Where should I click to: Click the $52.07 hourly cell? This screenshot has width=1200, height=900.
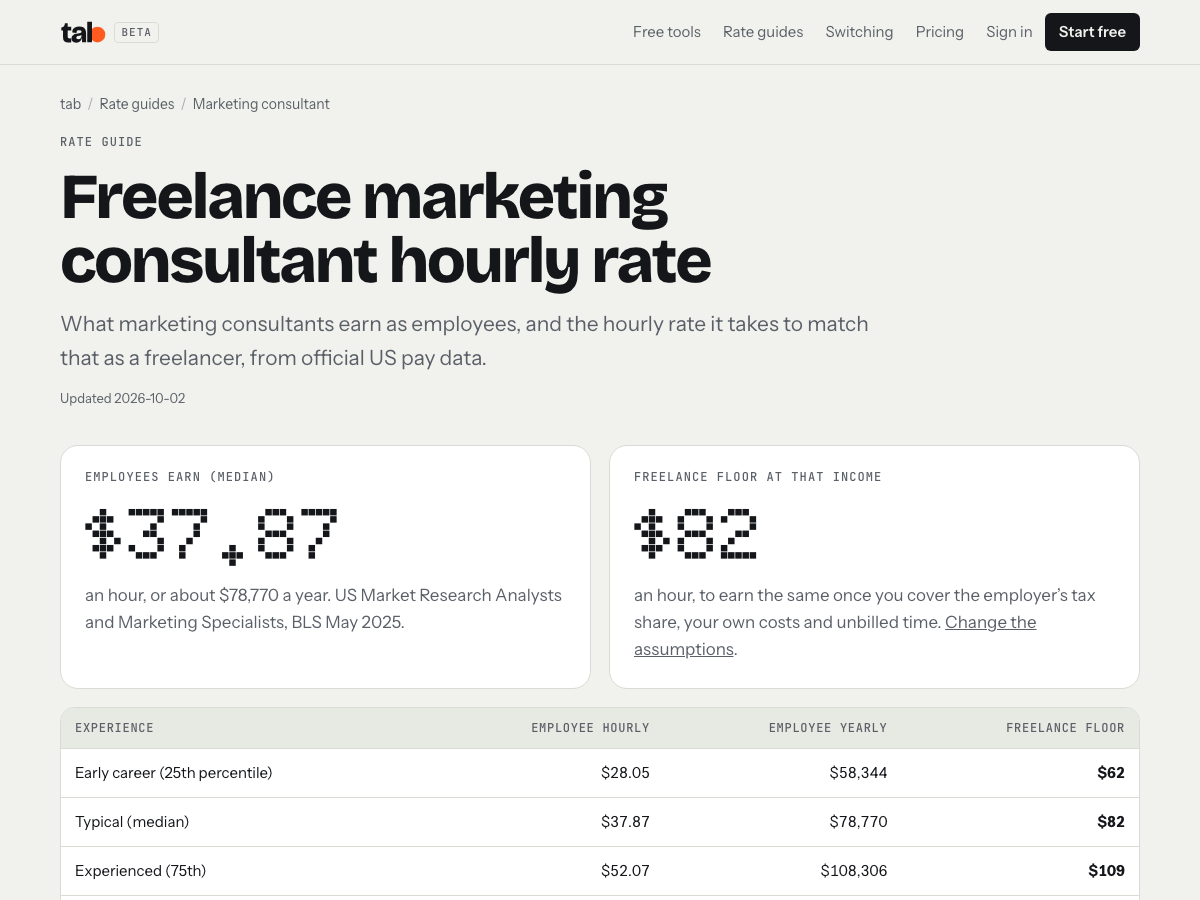pyautogui.click(x=625, y=871)
